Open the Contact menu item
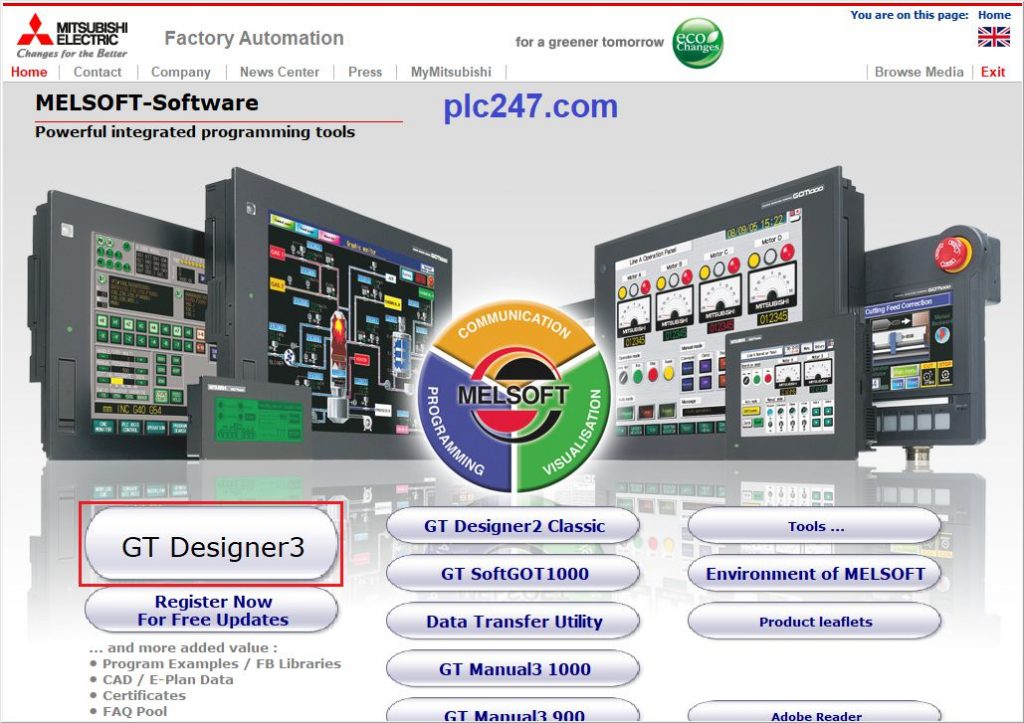The image size is (1024, 723). [97, 72]
